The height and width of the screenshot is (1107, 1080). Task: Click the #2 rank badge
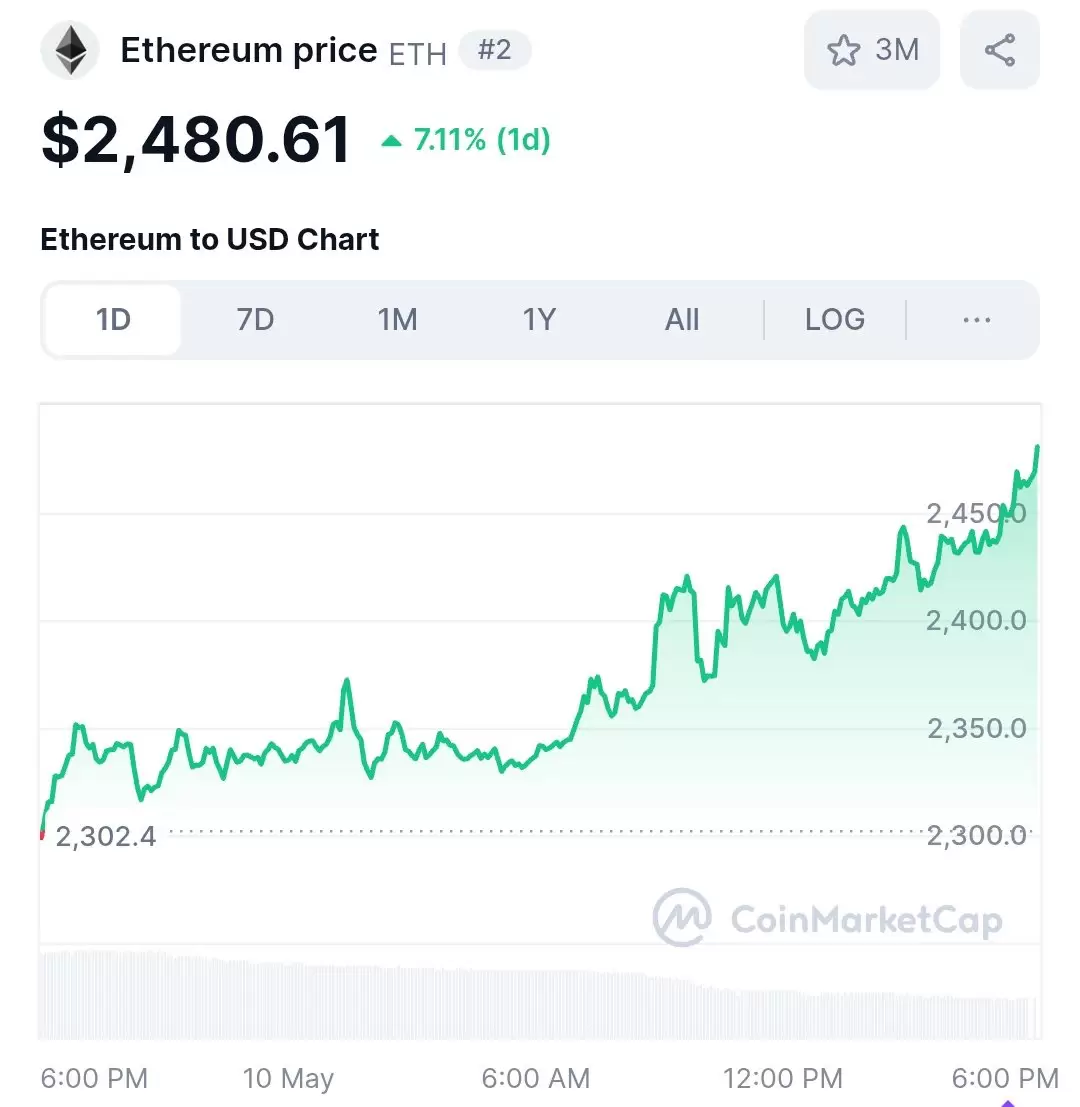coord(494,50)
